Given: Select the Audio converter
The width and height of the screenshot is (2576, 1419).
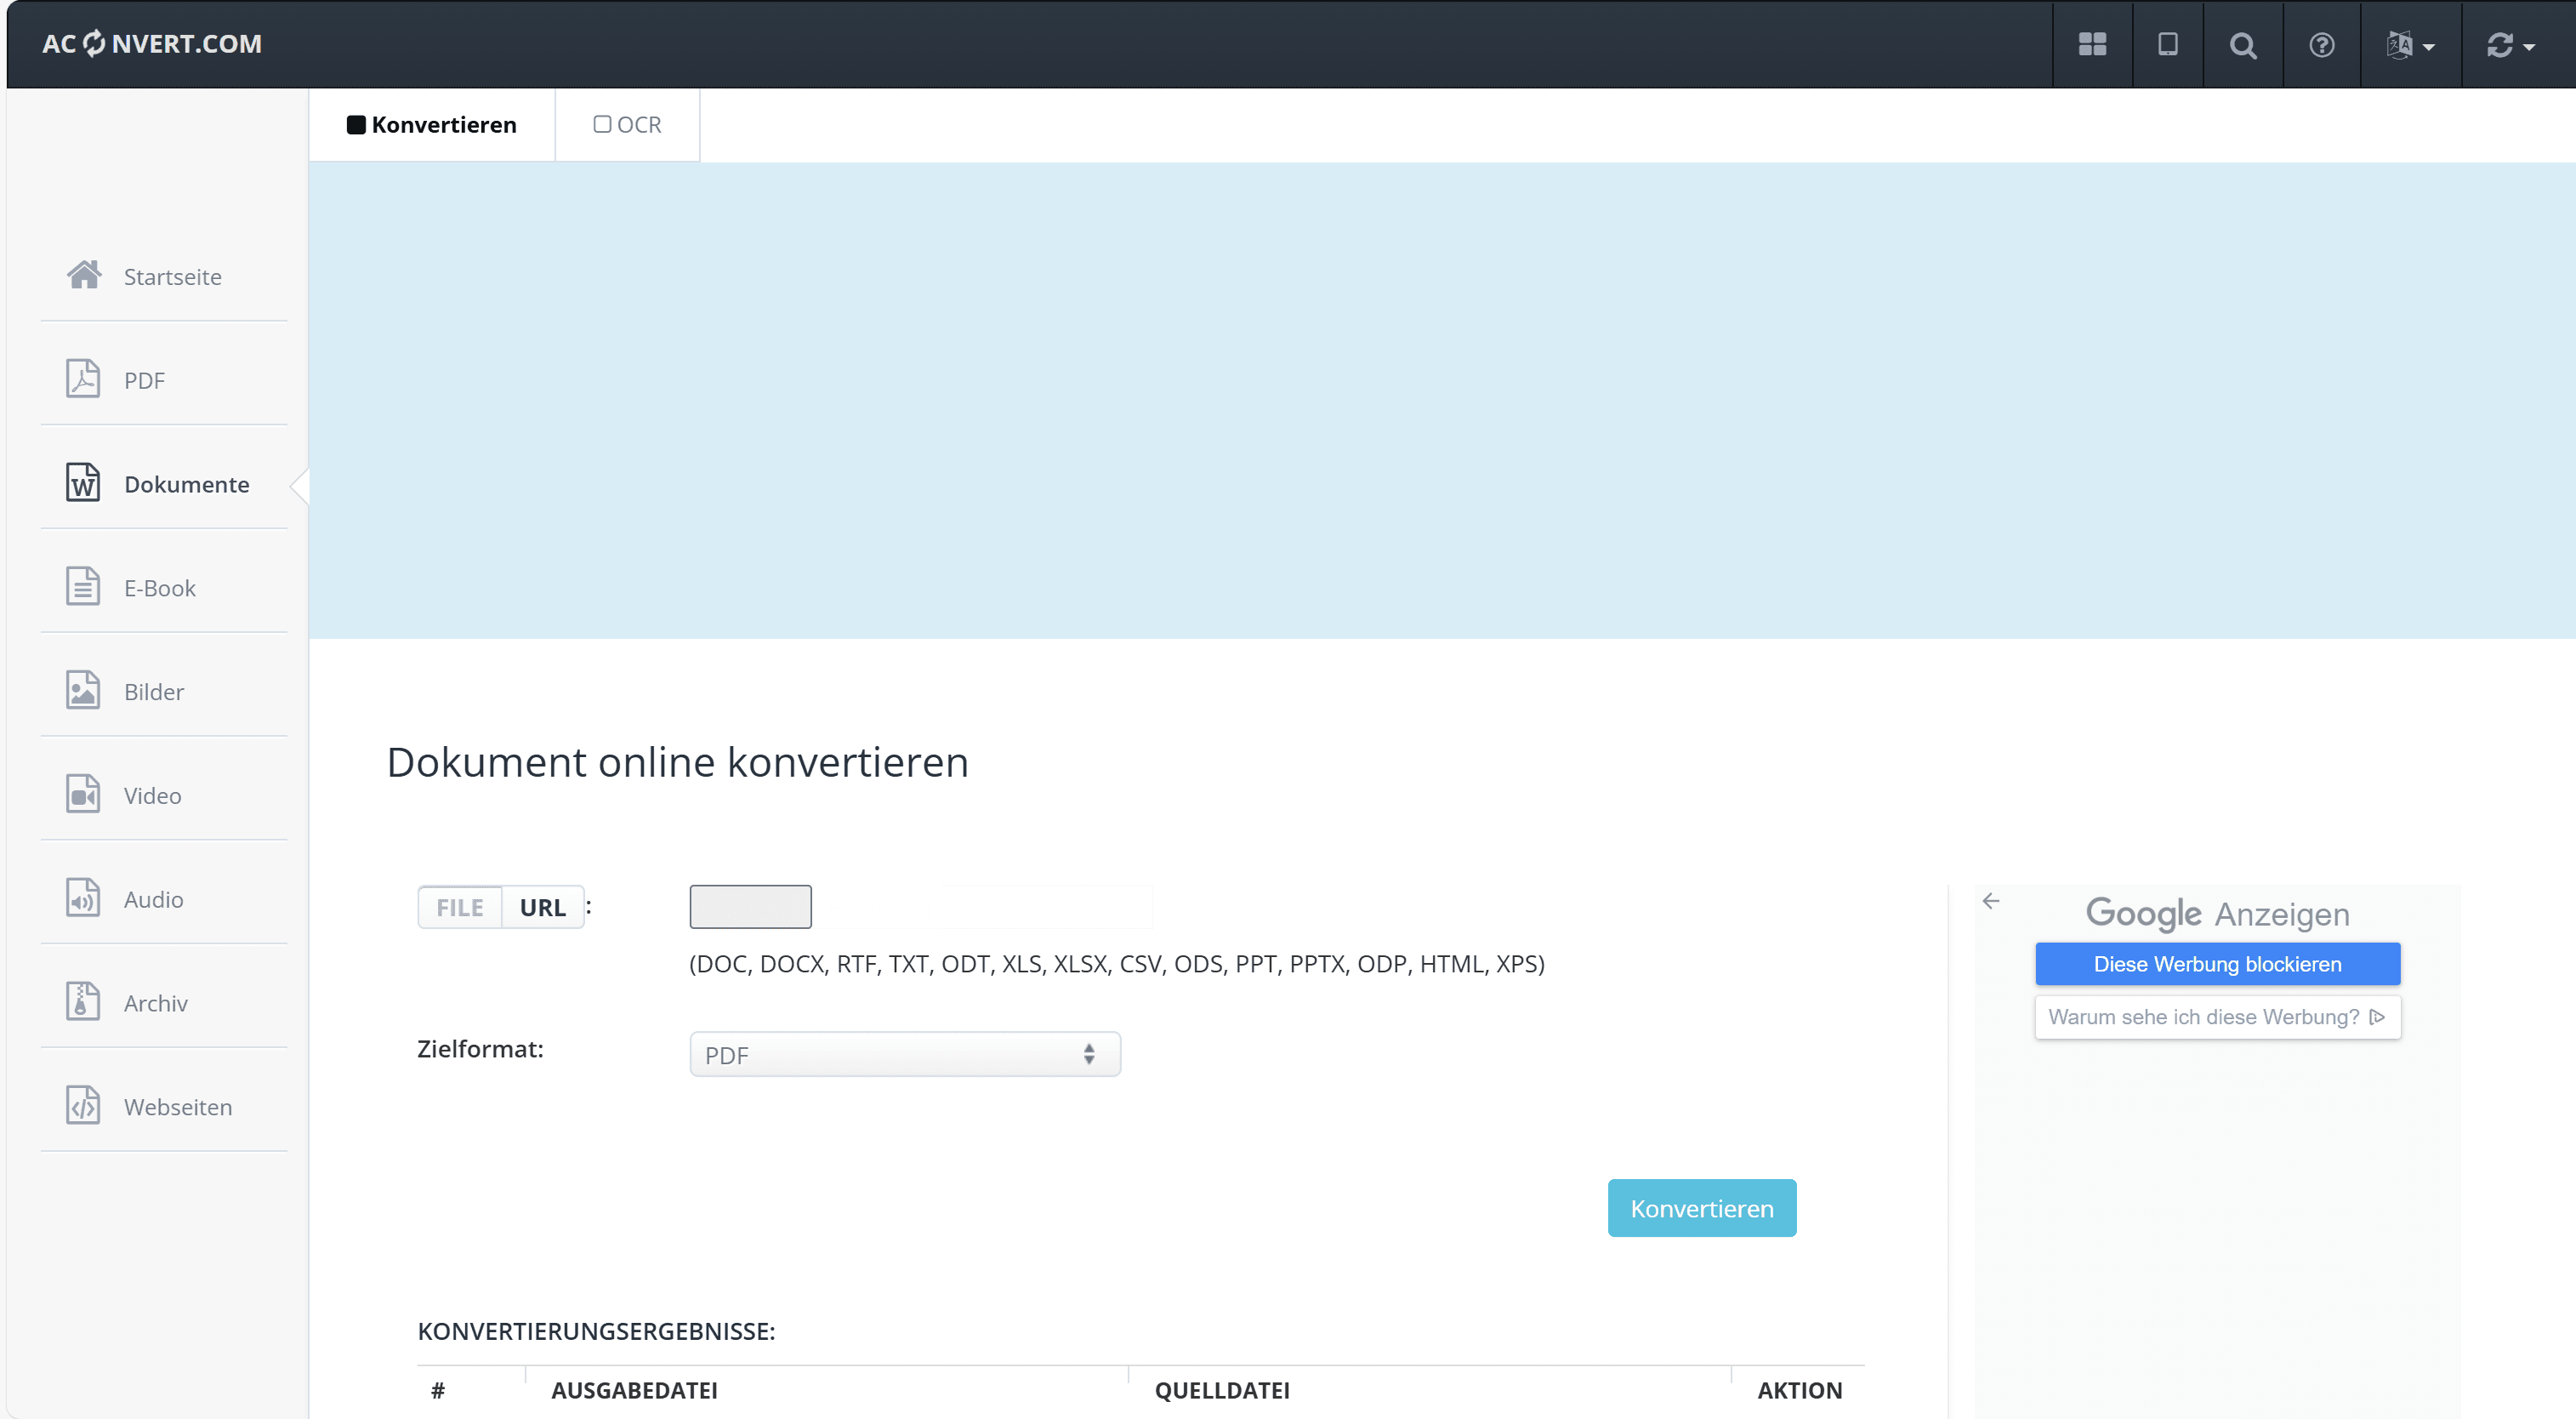Looking at the screenshot, I should (153, 899).
